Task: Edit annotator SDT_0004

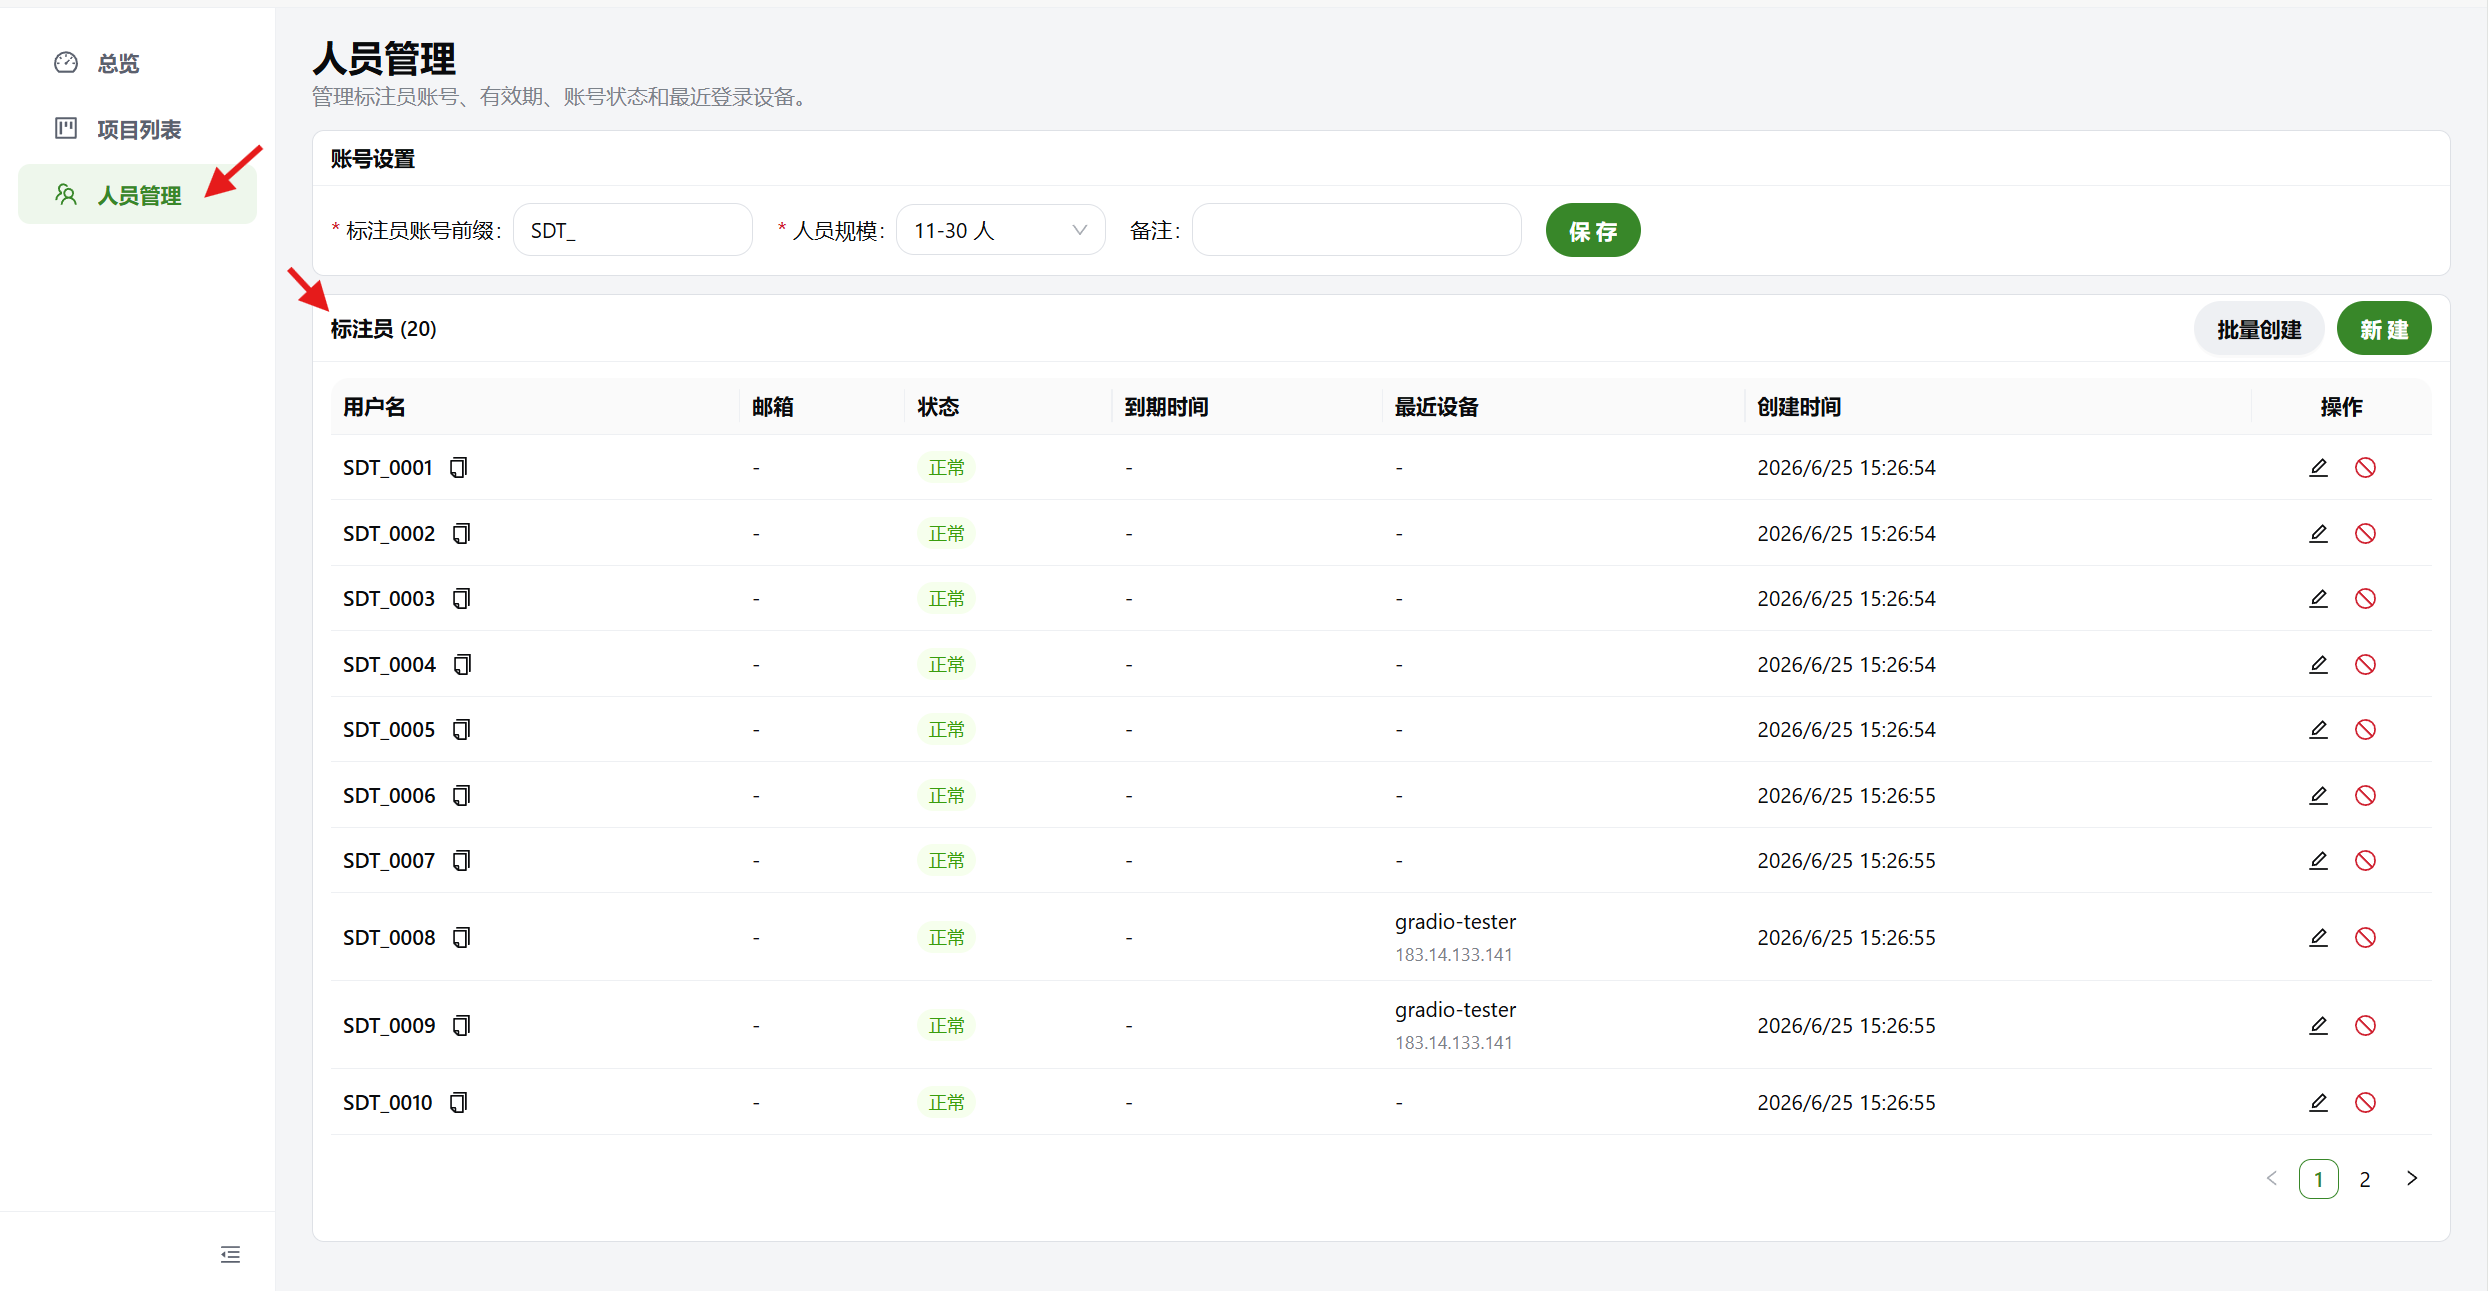Action: (2318, 664)
